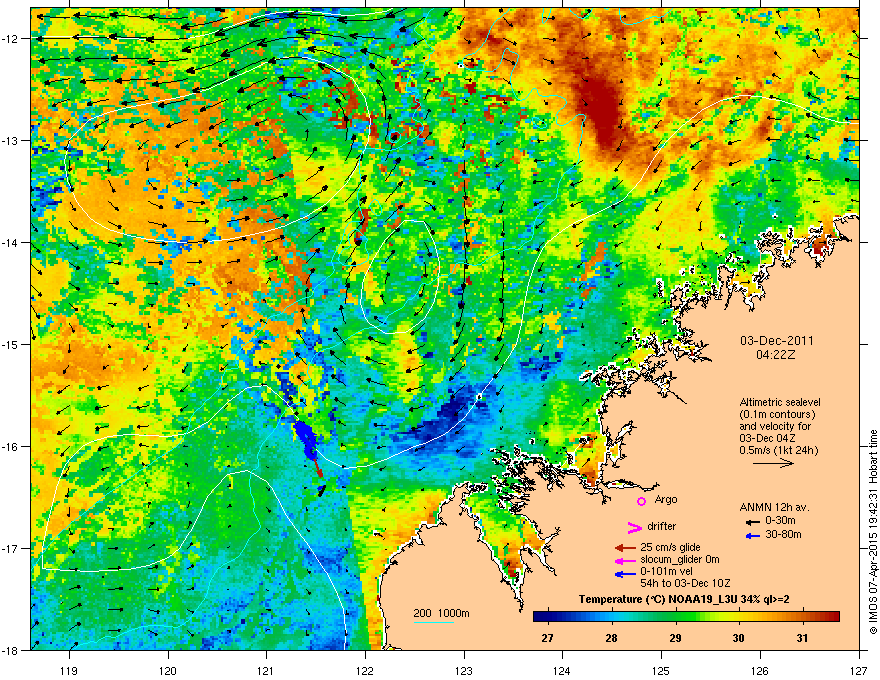Screen dimensions: 880x680
Task: Click the longitude axis label 125
Action: (662, 670)
